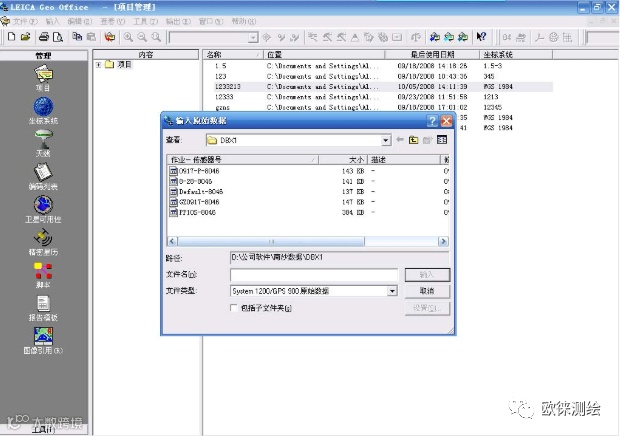Click the back arrow icon in import dialog
Viewport: 620px width, 436px height.
[400, 140]
